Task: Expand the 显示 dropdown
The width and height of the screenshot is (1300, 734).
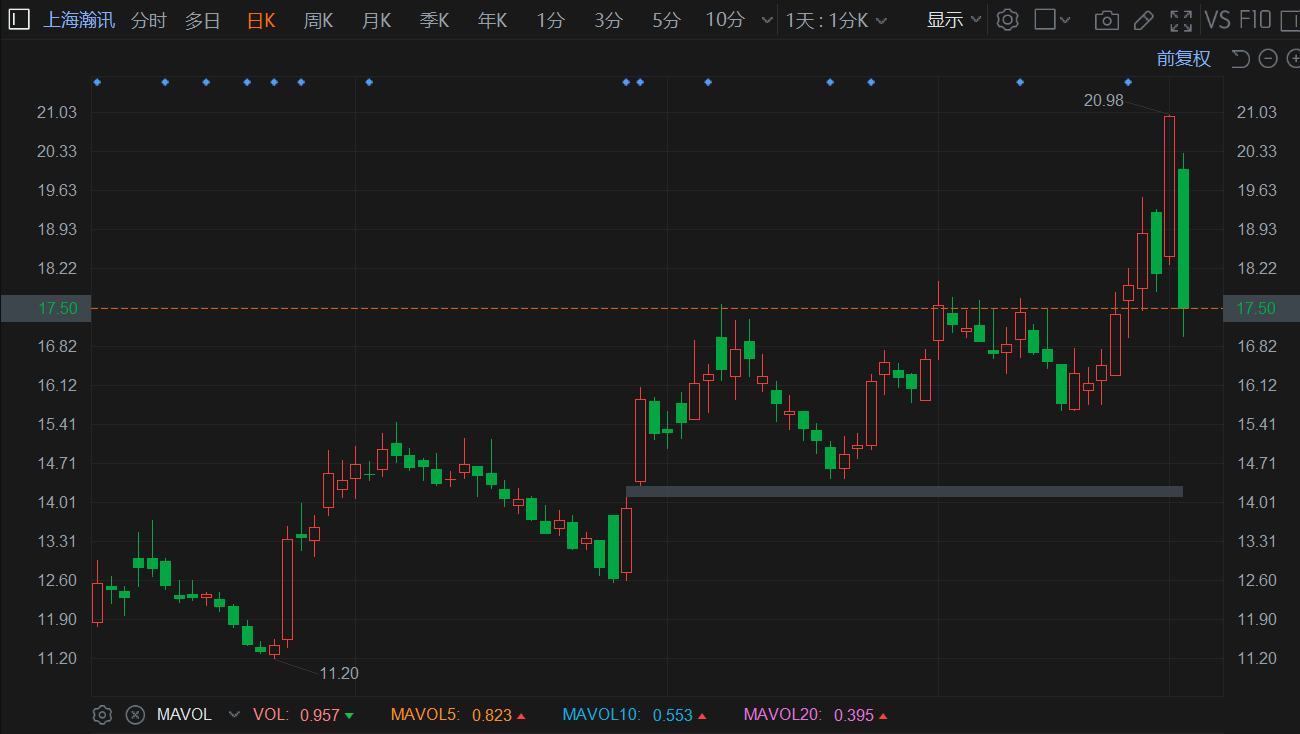Action: click(953, 20)
